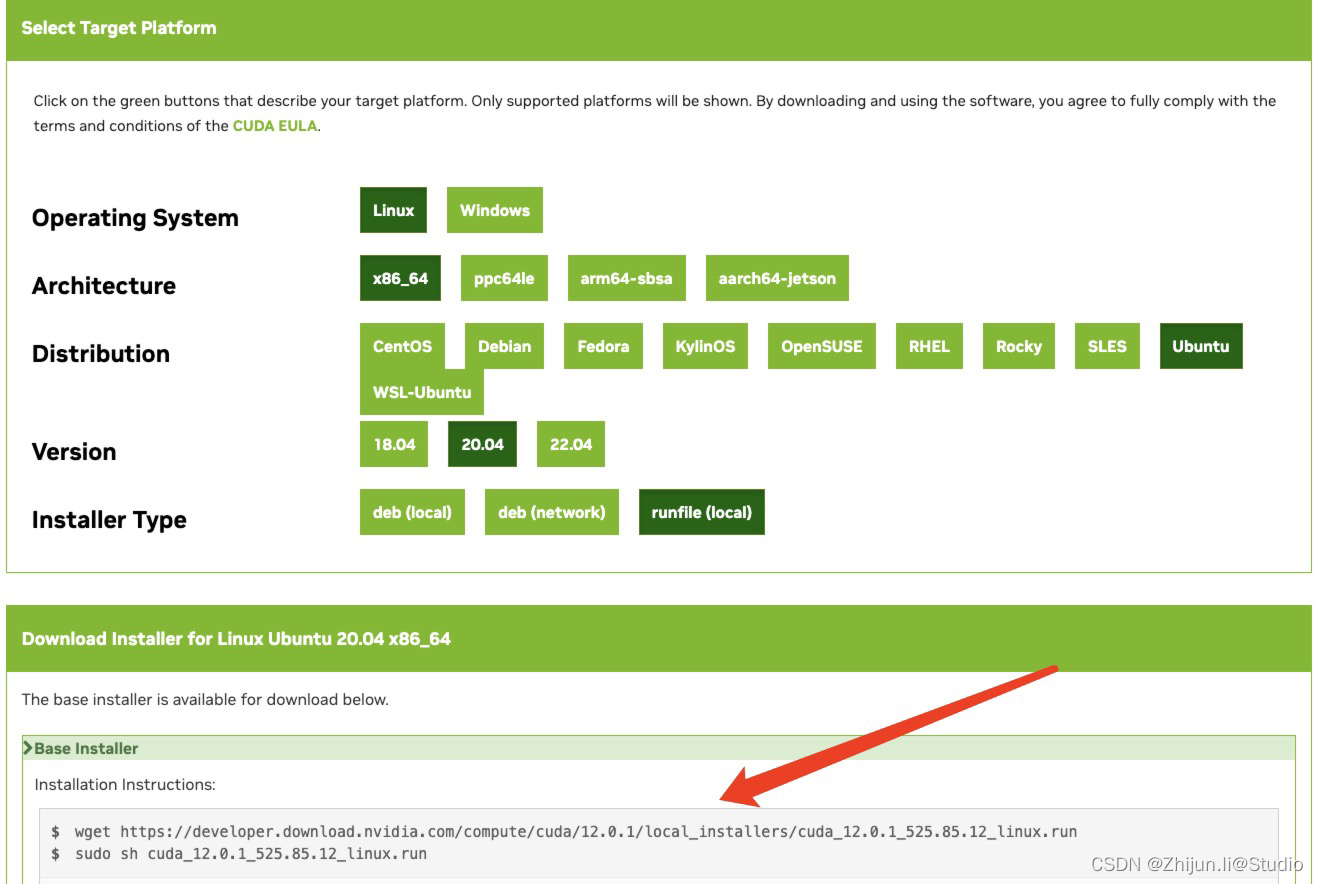Choose ppc64le architecture
Viewport: 1318px width, 884px height.
click(x=504, y=278)
